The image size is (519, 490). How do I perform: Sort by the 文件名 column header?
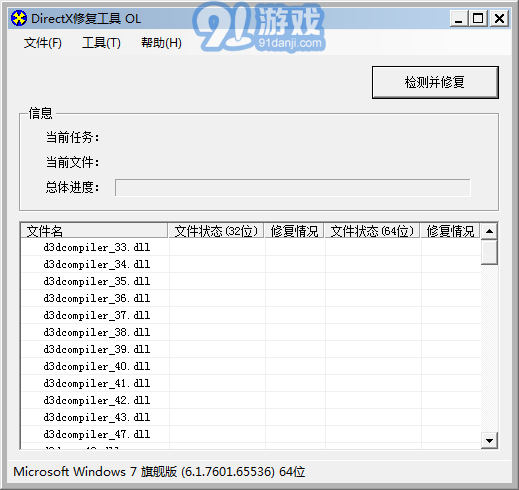(94, 231)
